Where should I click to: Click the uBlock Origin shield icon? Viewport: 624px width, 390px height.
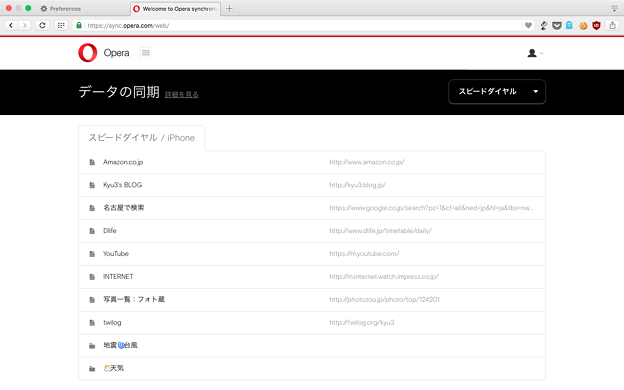click(596, 25)
